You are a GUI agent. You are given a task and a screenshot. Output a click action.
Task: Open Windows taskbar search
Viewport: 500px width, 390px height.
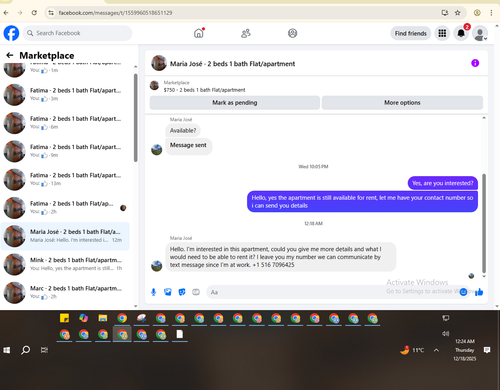pos(25,350)
